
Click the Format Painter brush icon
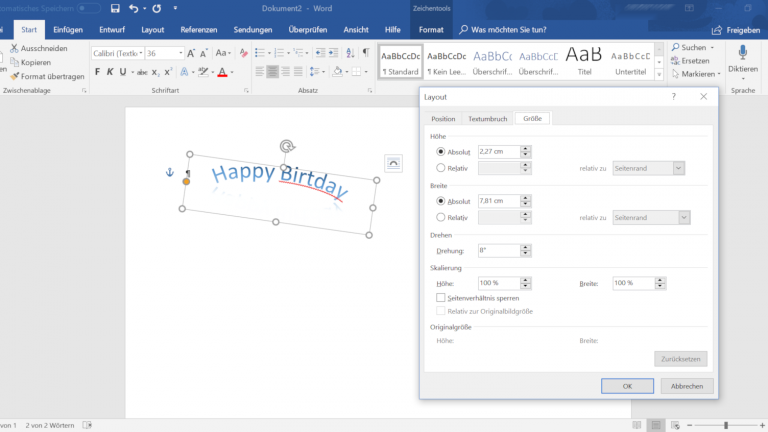(x=14, y=76)
